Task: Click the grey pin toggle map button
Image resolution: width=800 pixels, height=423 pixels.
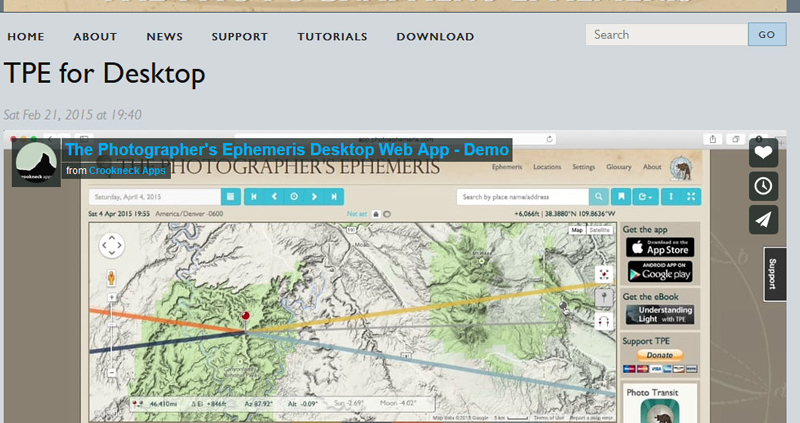Action: point(604,297)
